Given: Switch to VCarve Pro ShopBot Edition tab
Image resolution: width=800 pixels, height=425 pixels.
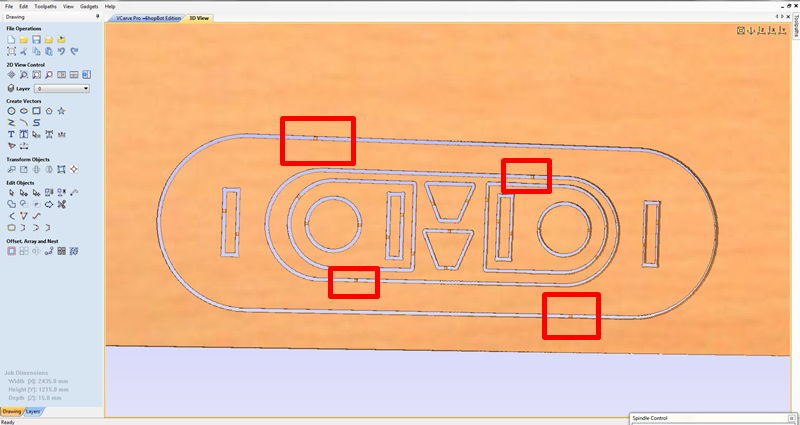Looking at the screenshot, I should [146, 18].
